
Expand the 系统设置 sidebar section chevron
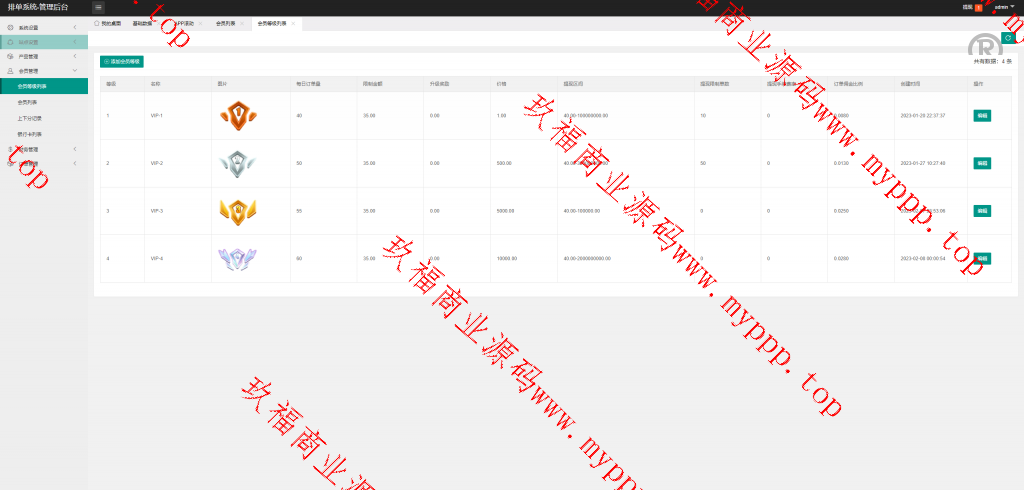point(75,27)
